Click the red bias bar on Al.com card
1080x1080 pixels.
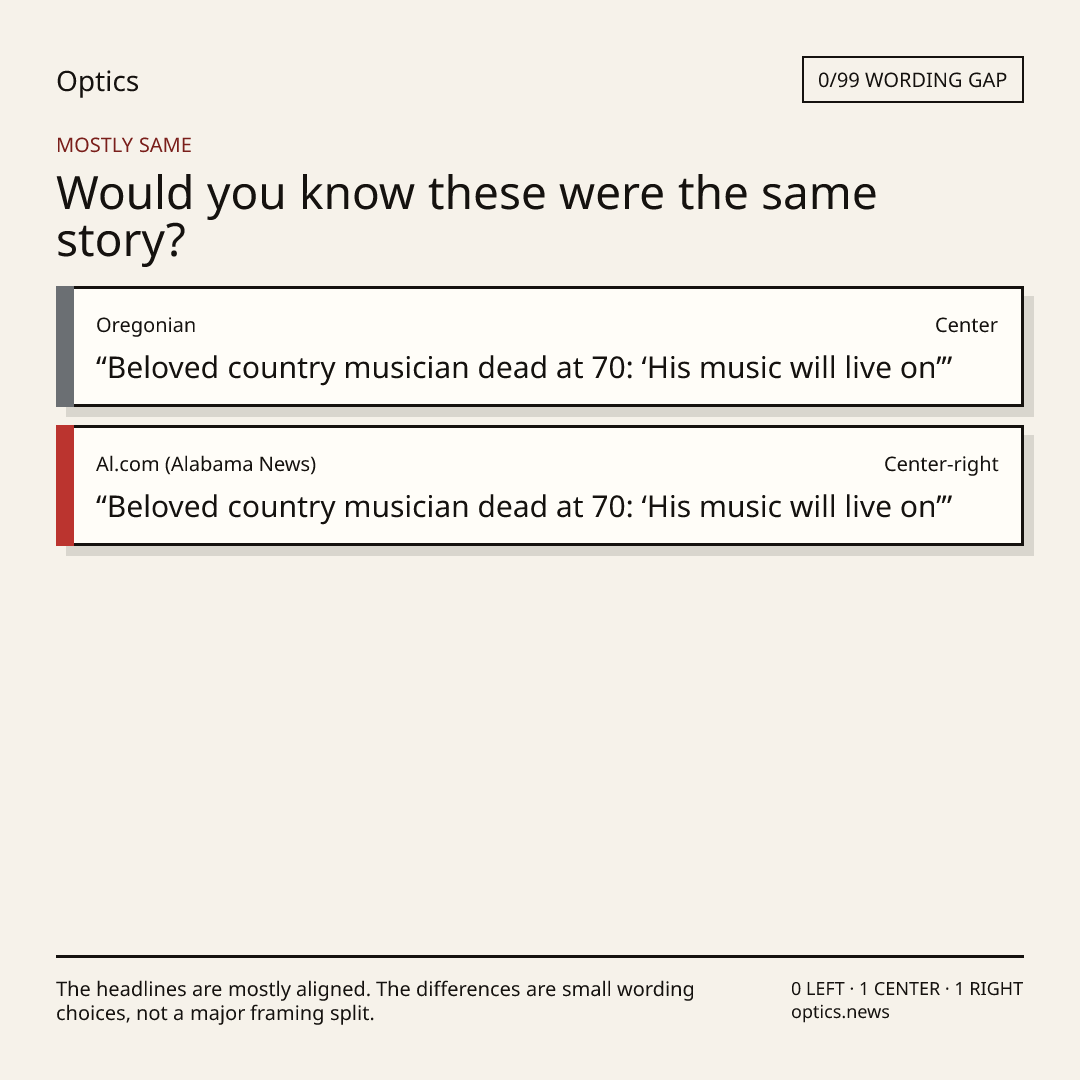(x=65, y=486)
